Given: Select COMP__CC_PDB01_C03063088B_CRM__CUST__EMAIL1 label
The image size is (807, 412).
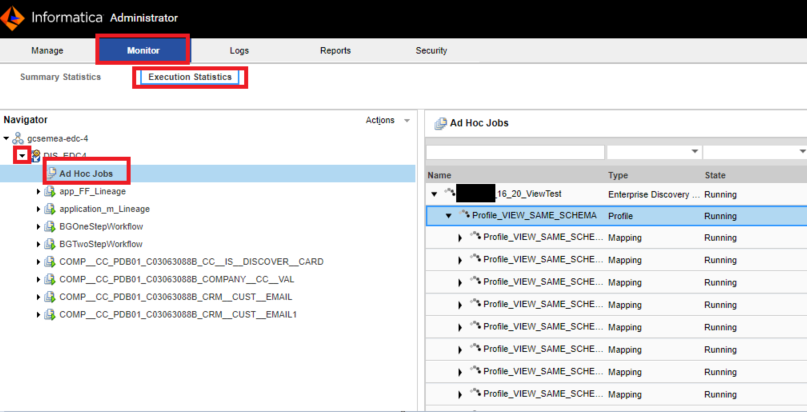Looking at the screenshot, I should pos(178,314).
